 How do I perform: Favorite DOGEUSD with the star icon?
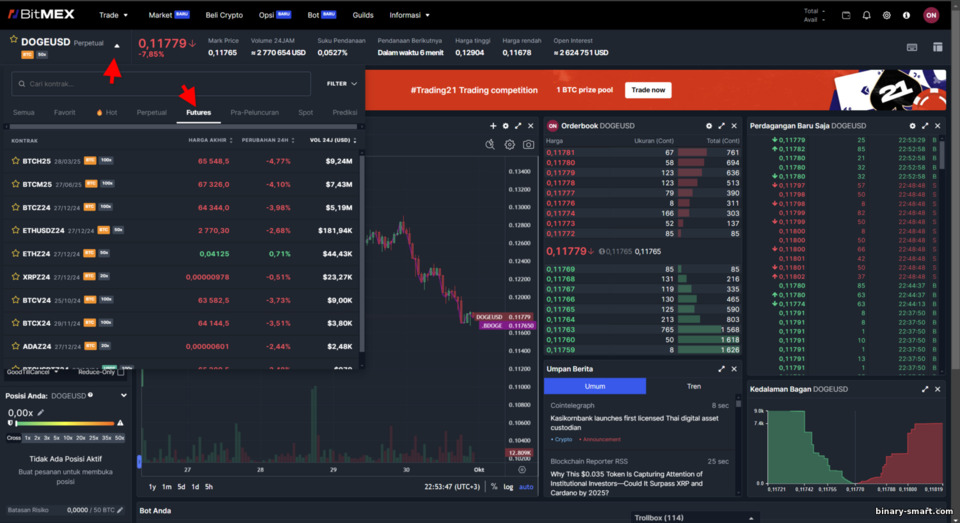tap(13, 39)
